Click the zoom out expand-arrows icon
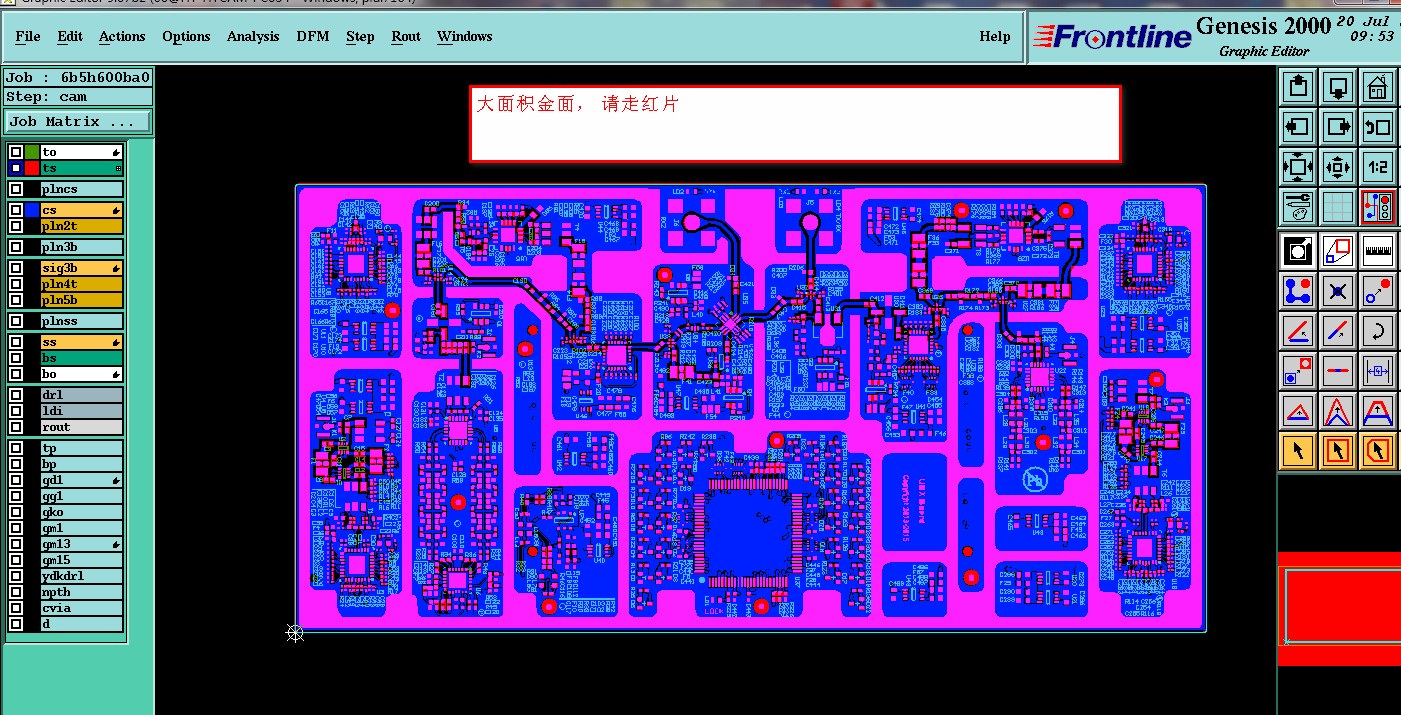Screen dimensions: 1401x715 coord(1298,167)
